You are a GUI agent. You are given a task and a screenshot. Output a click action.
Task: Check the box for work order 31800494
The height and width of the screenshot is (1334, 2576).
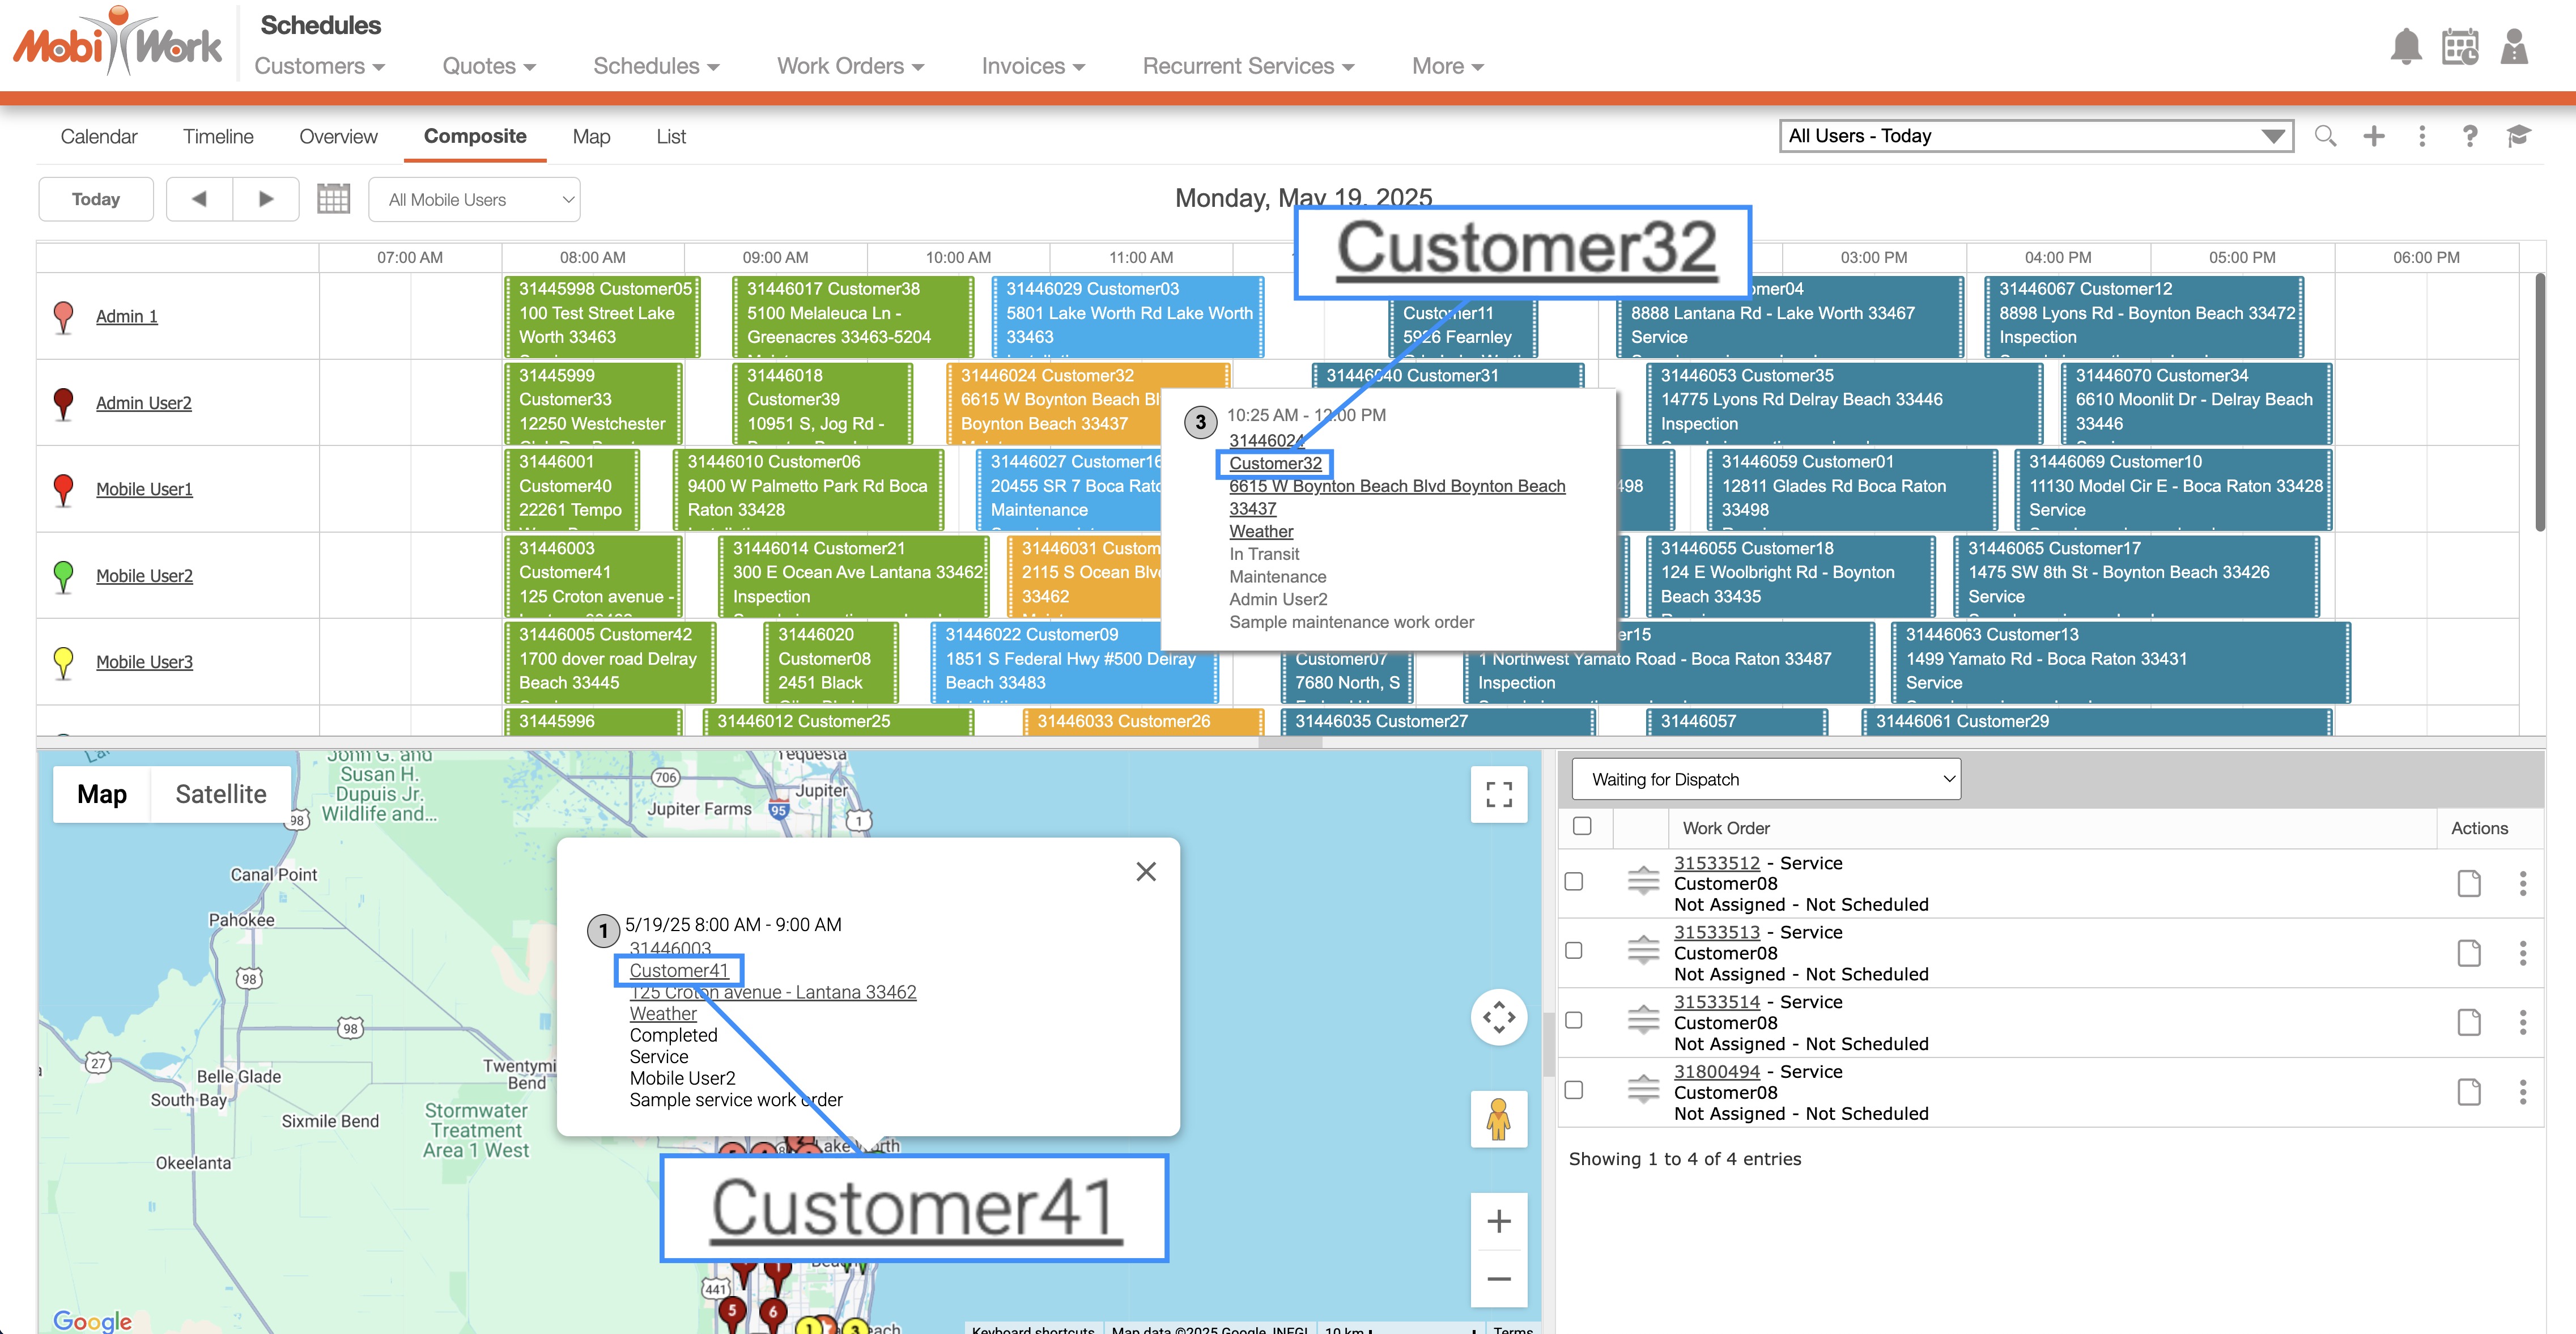click(1574, 1090)
